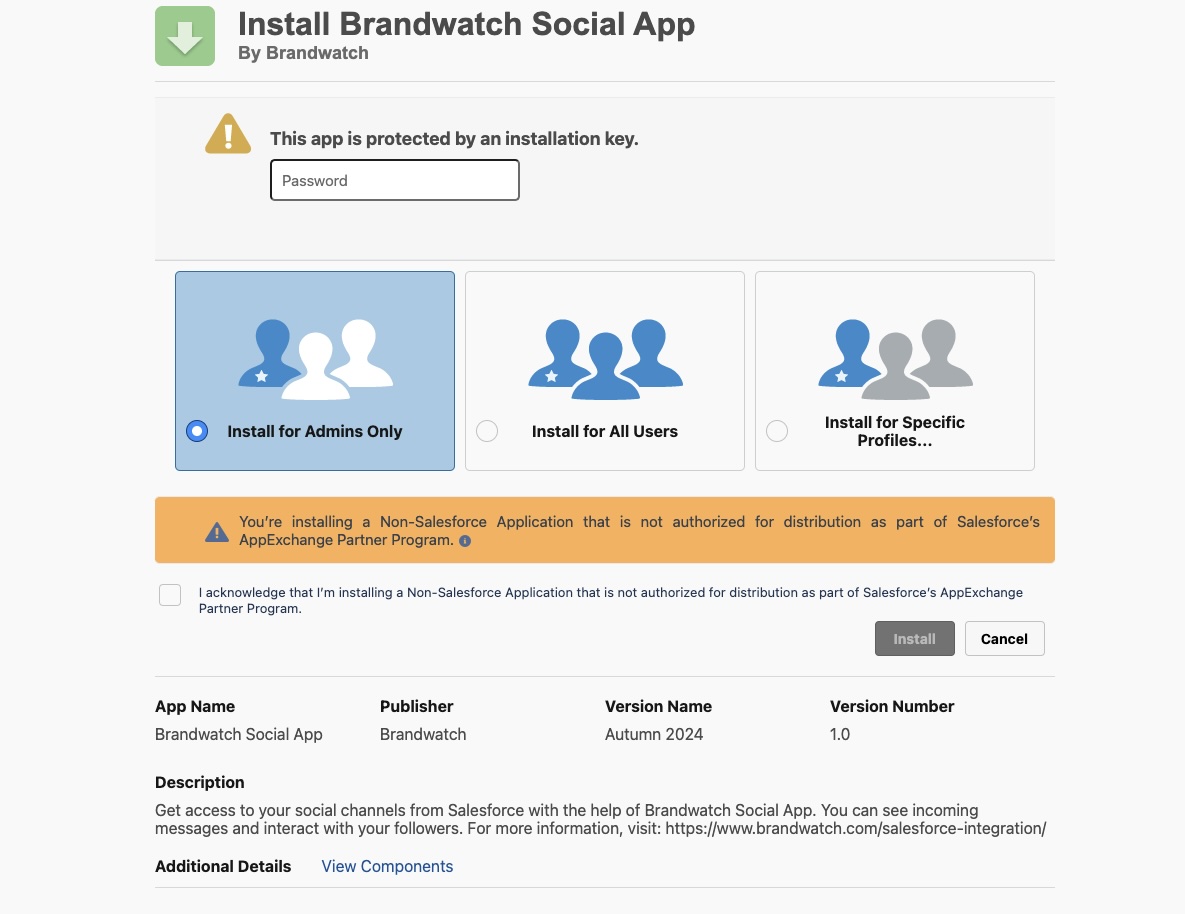Screen dimensions: 1185x914
Task: Click the 'Description' heading
Action: [x=200, y=782]
